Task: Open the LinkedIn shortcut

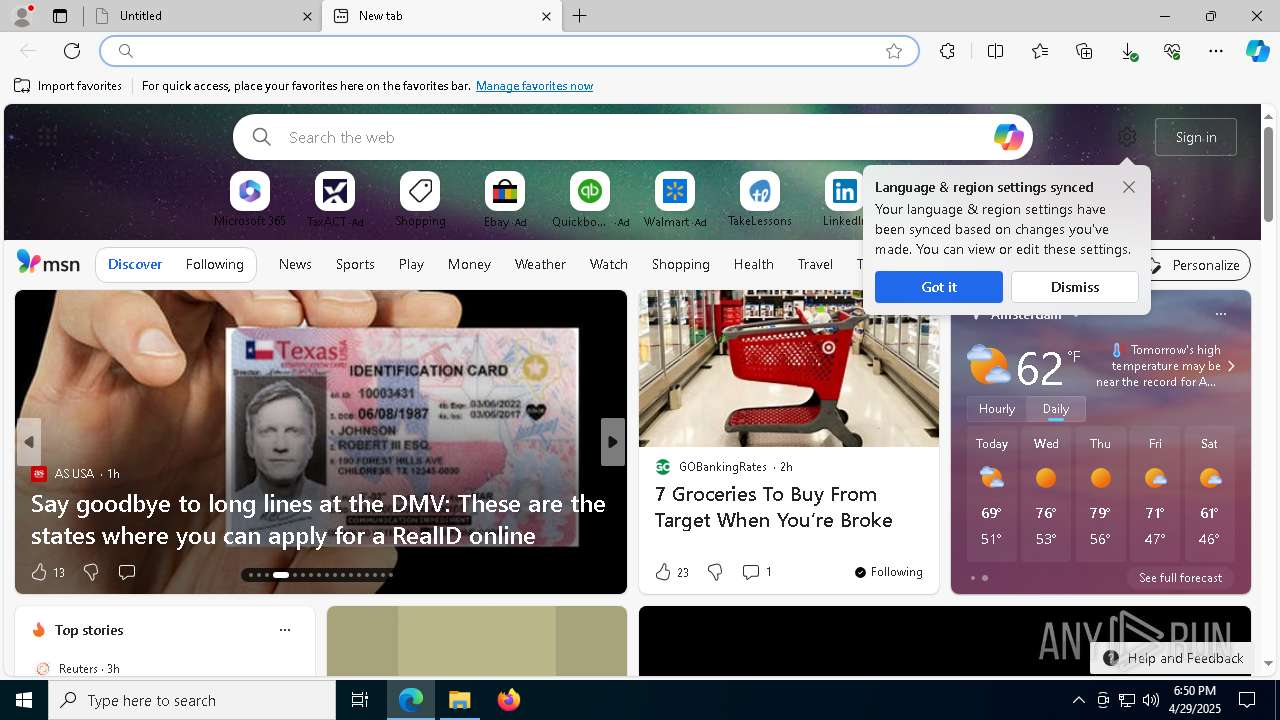Action: (844, 199)
